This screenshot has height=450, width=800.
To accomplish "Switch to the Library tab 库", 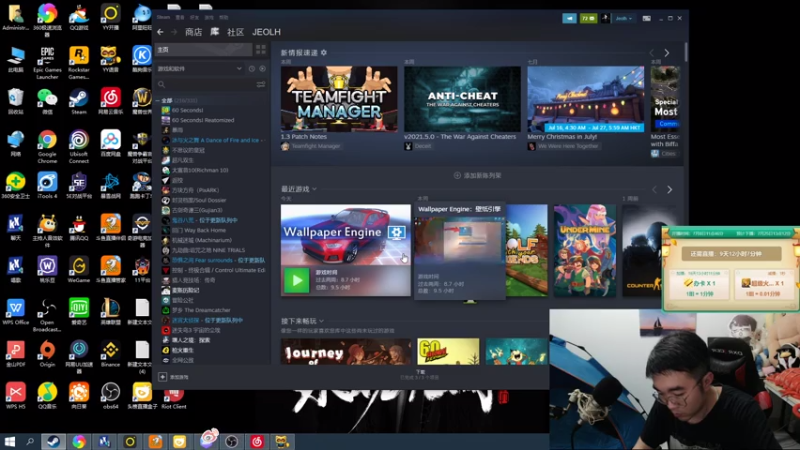I will pos(215,32).
